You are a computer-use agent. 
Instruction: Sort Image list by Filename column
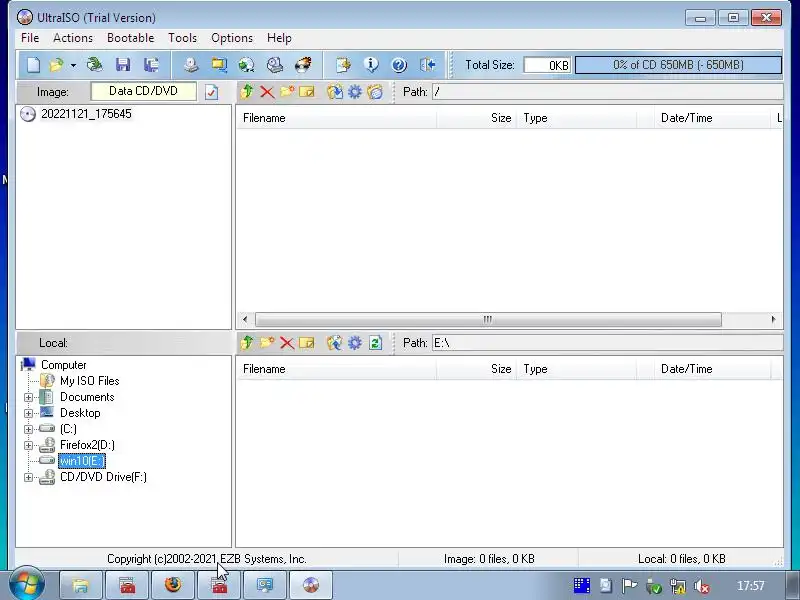tap(337, 118)
